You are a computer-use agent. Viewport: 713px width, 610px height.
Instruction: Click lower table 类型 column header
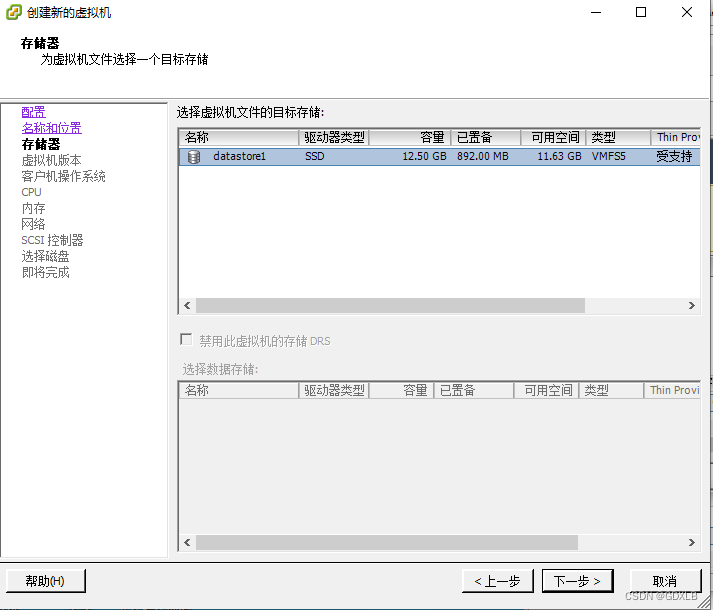click(x=611, y=390)
